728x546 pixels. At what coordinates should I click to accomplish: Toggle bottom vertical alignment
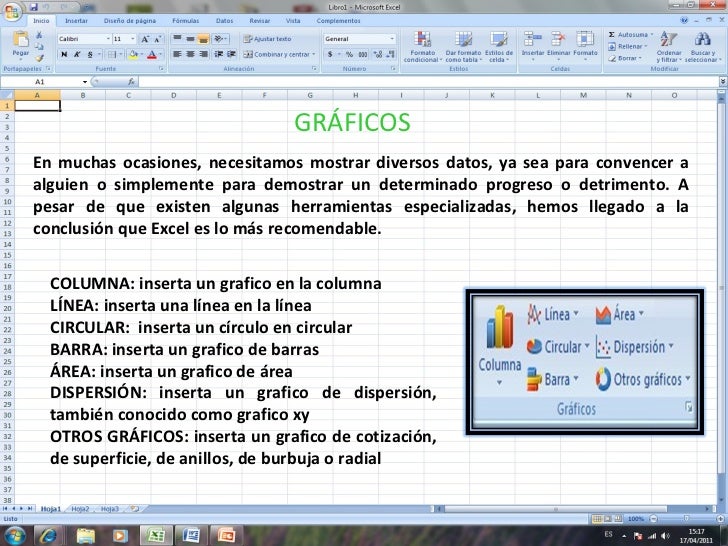[203, 39]
